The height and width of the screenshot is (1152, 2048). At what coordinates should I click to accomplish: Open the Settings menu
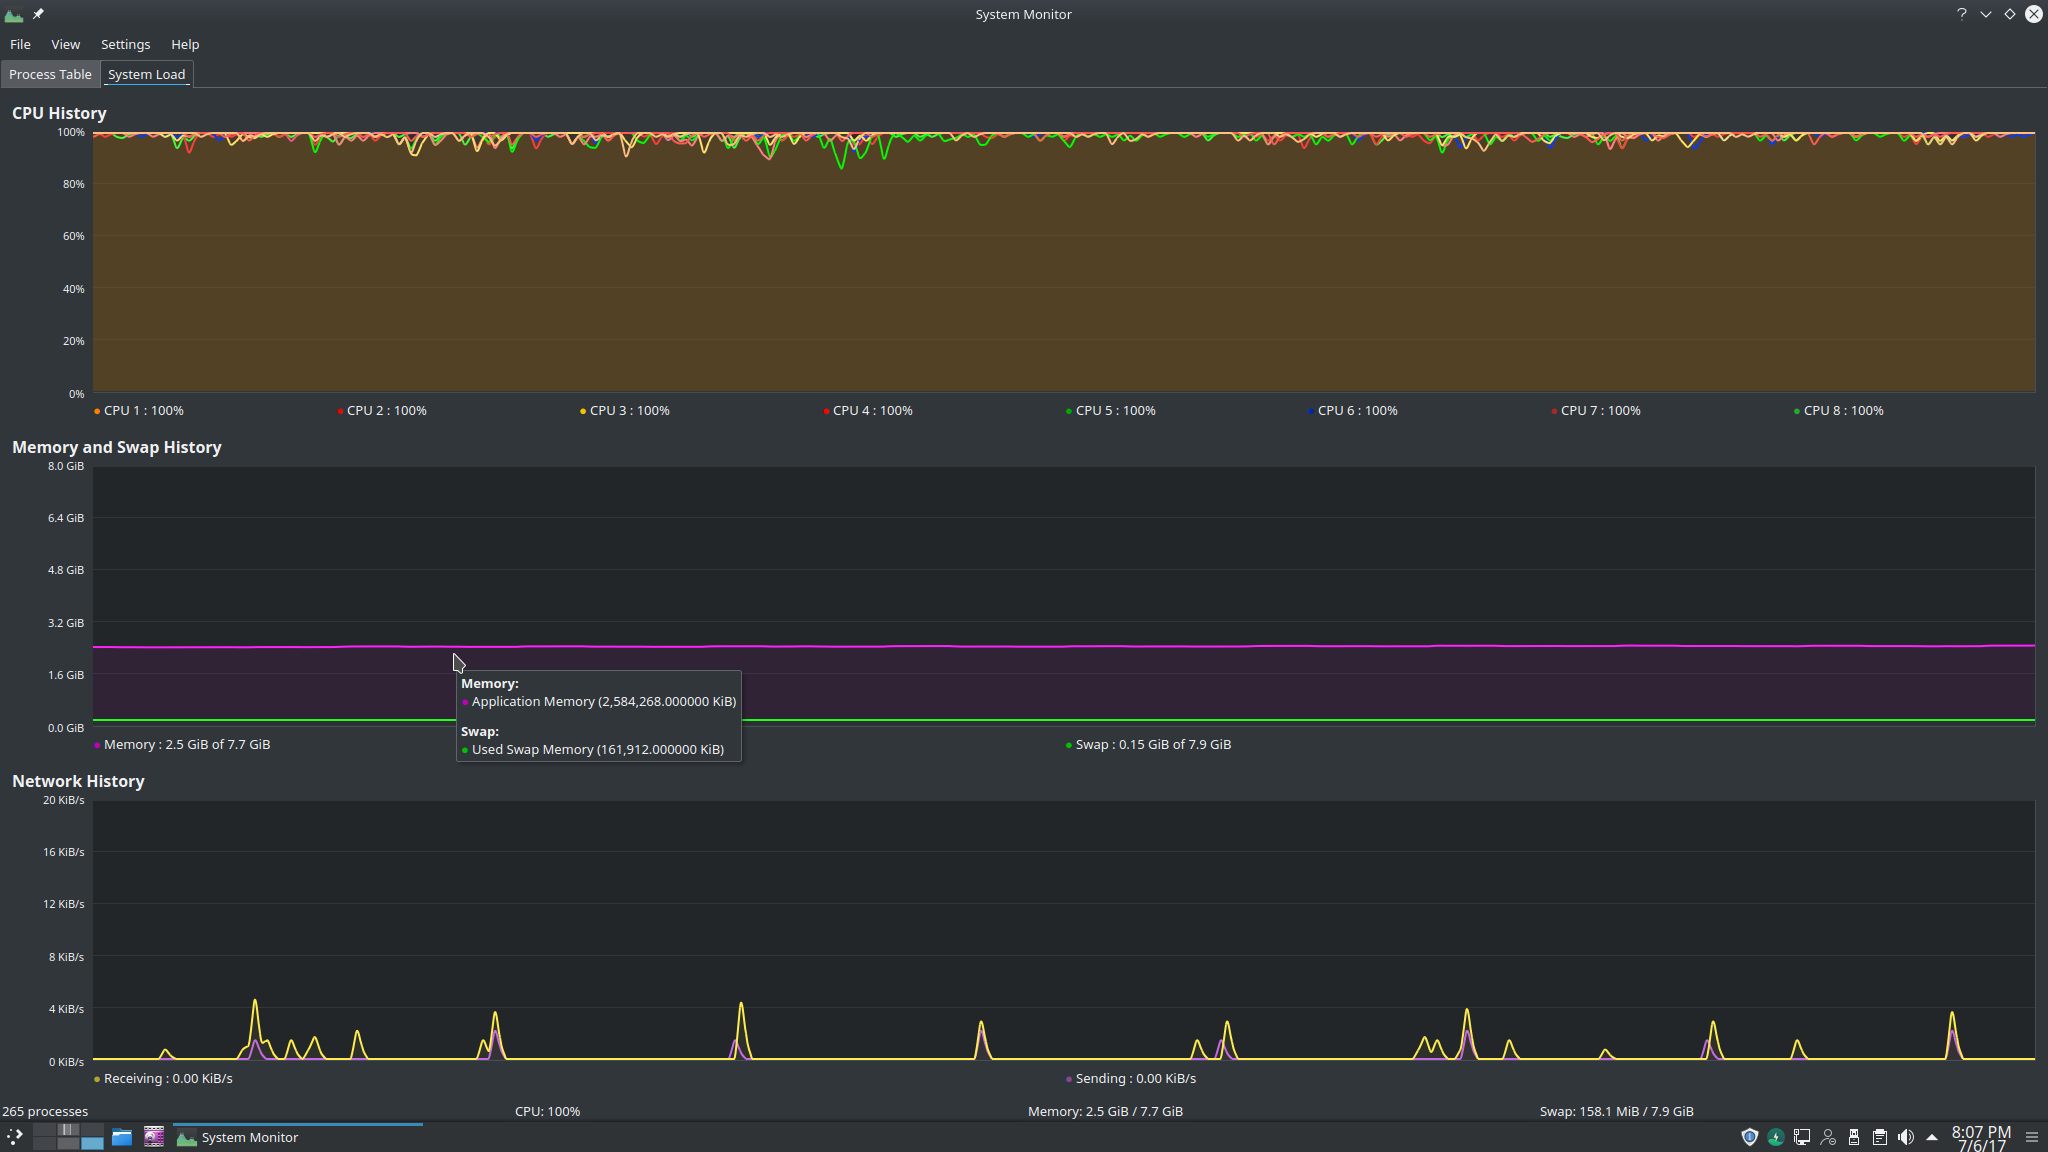pos(125,44)
